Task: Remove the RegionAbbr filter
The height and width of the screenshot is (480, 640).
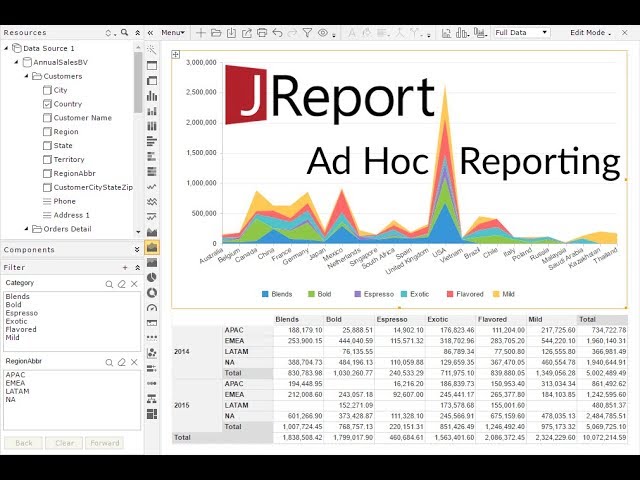Action: tap(134, 362)
